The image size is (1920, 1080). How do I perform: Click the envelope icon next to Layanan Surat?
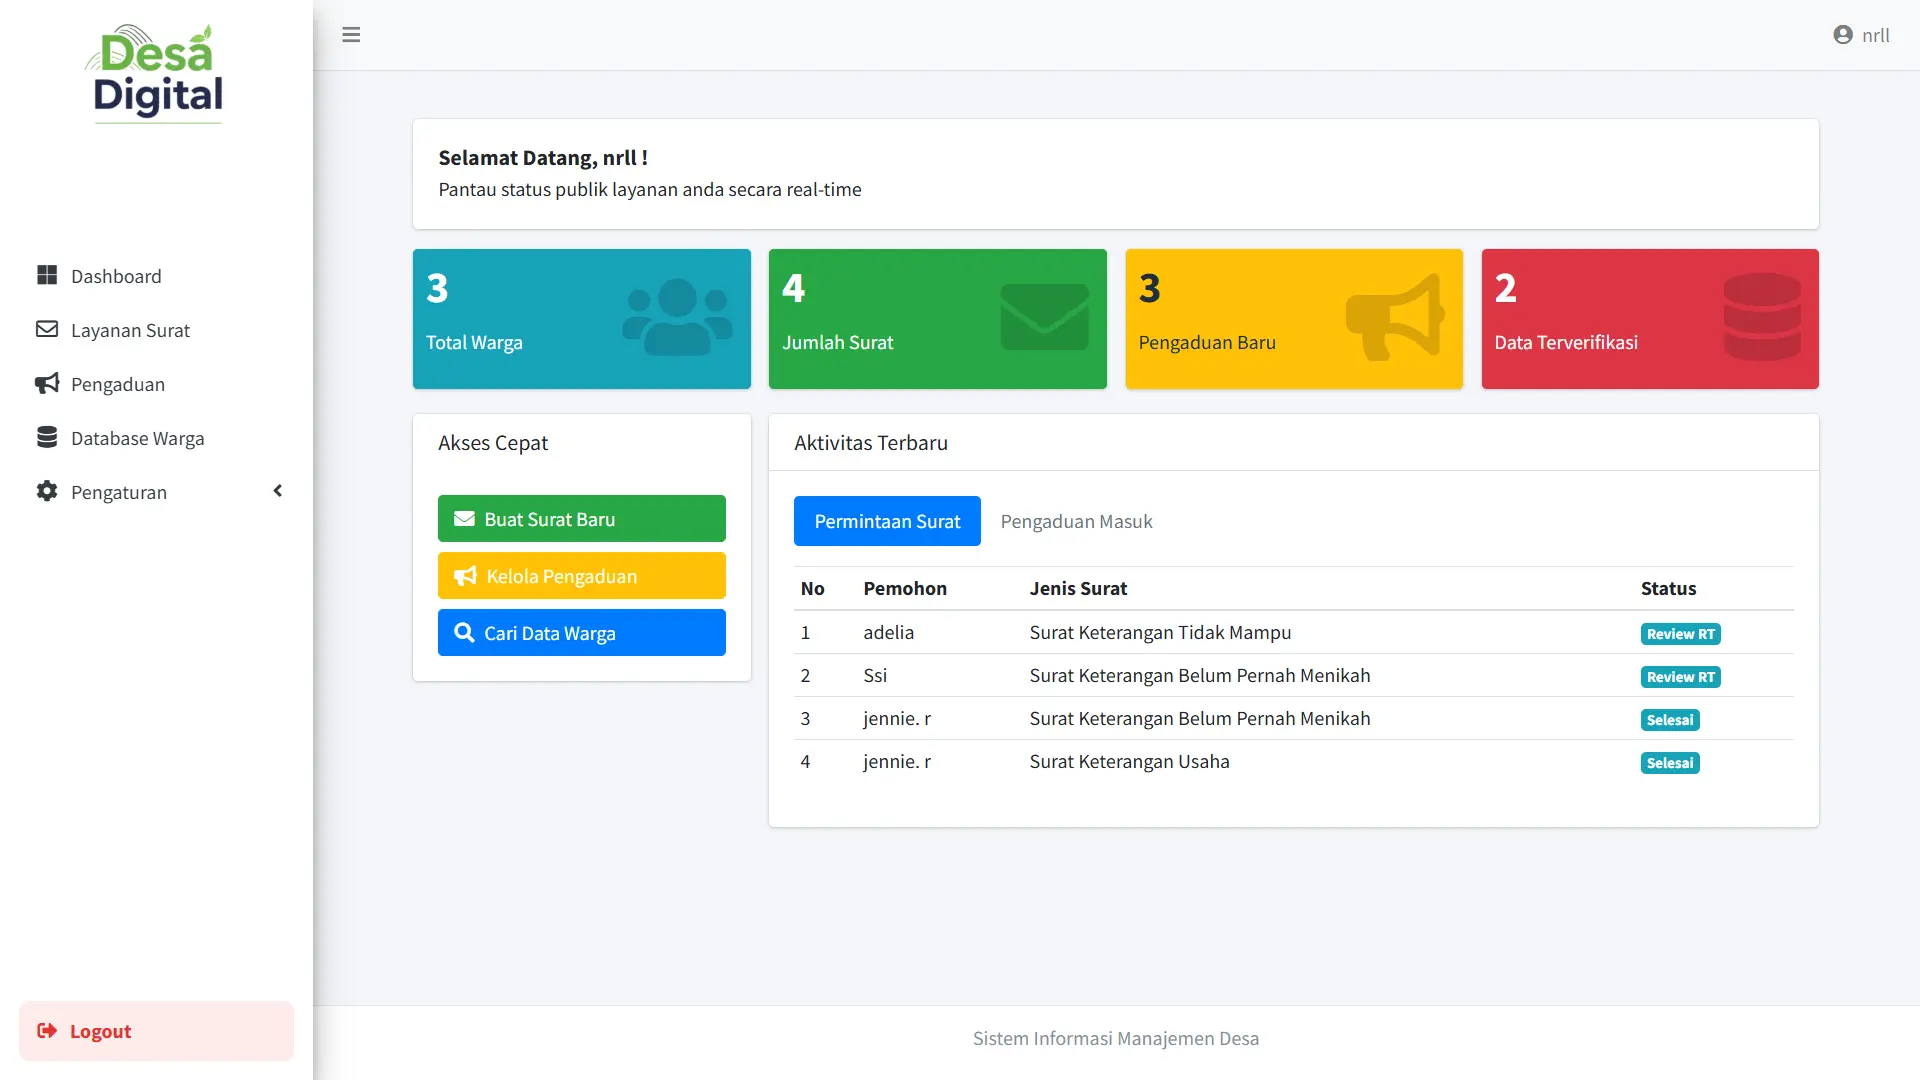[46, 329]
